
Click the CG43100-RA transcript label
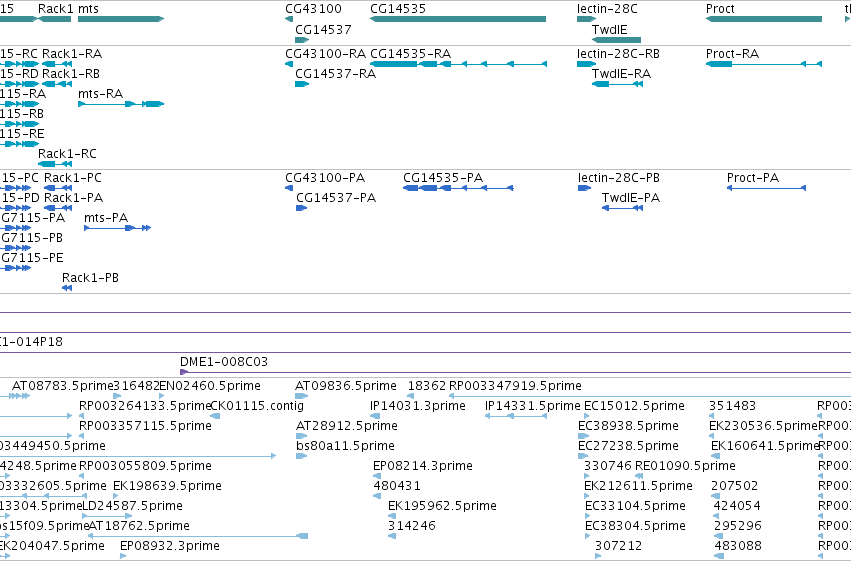tap(325, 54)
